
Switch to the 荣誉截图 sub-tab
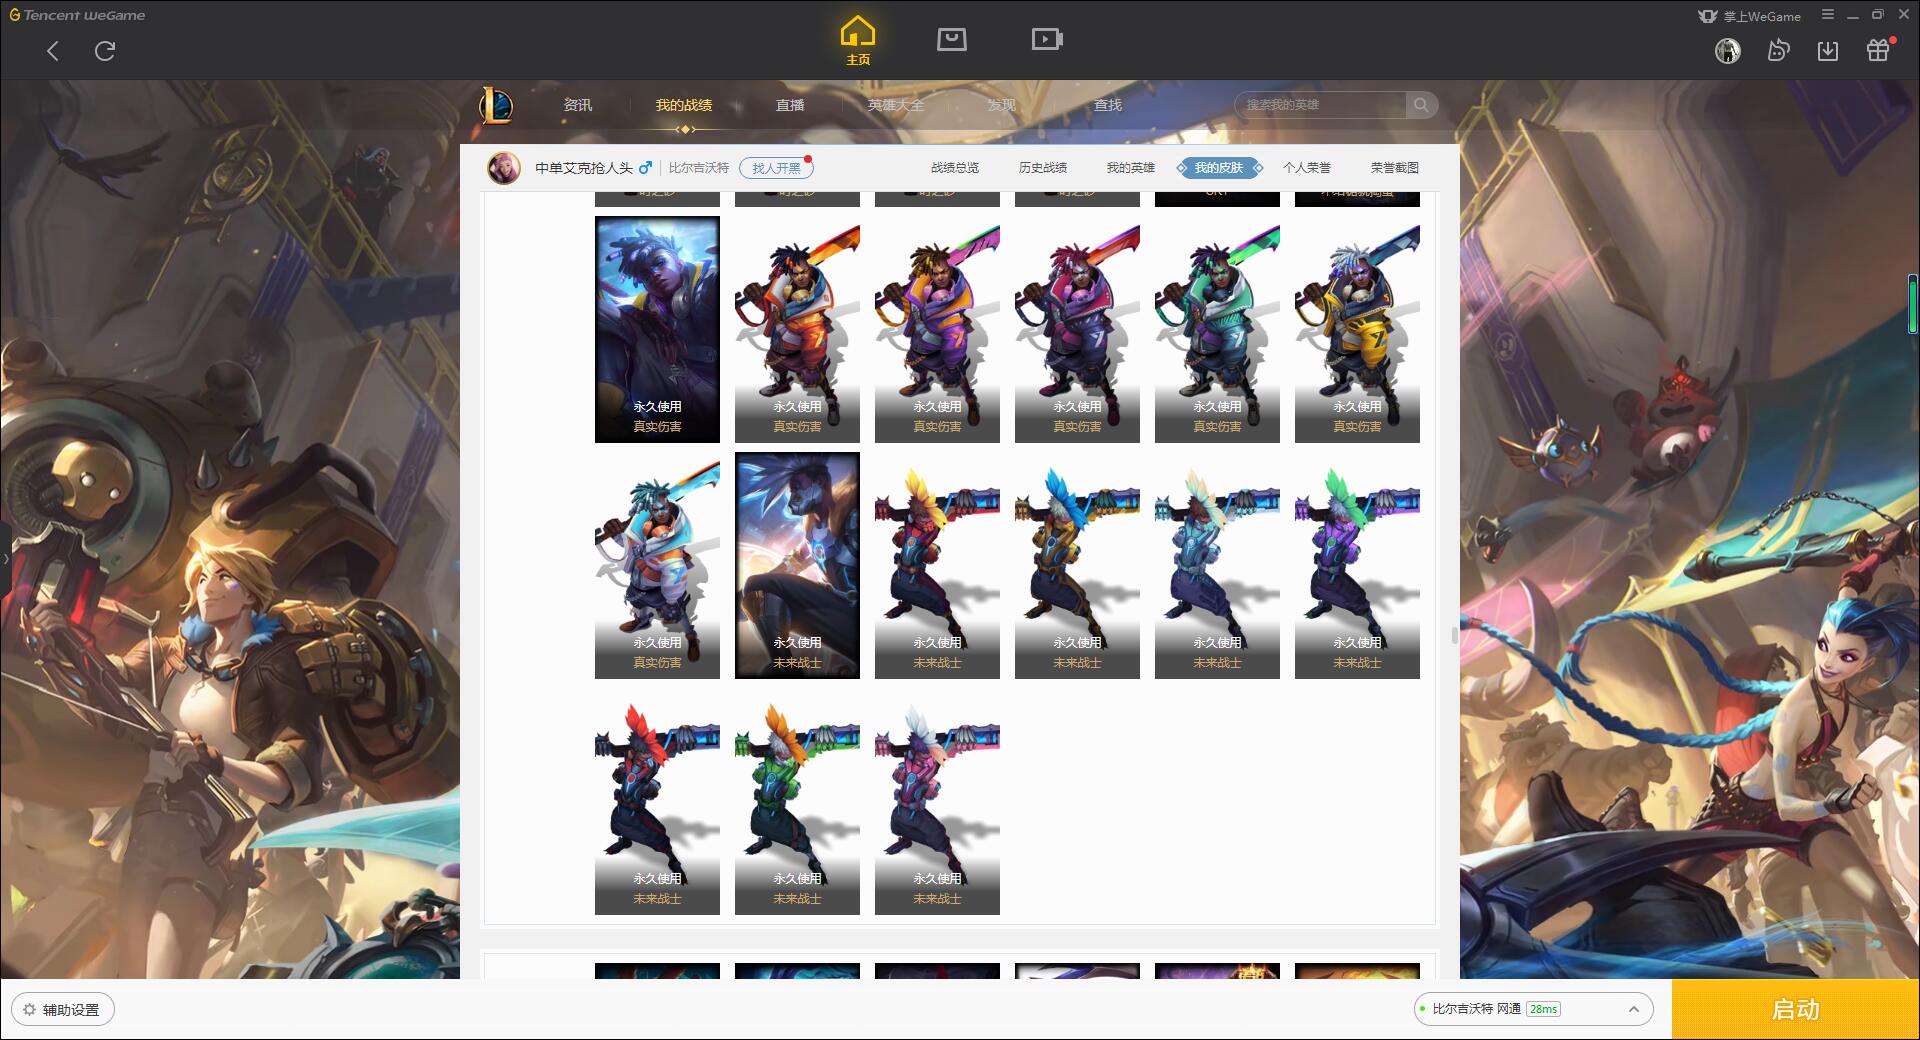pos(1395,168)
